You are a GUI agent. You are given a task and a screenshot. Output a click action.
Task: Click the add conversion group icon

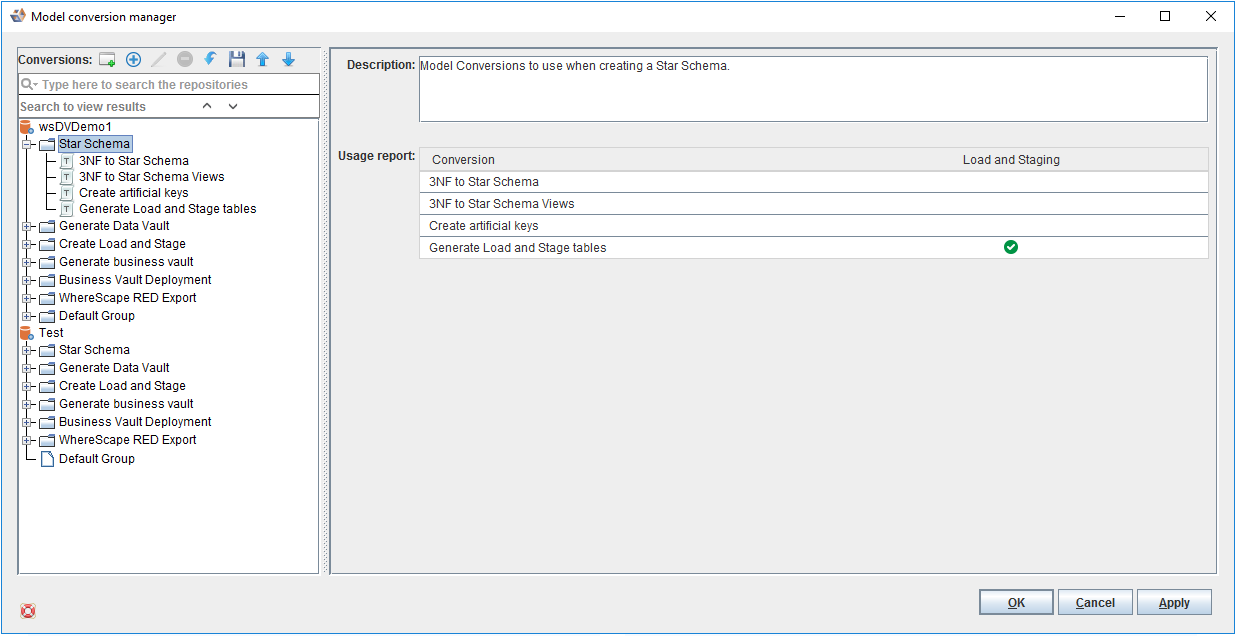pos(107,60)
